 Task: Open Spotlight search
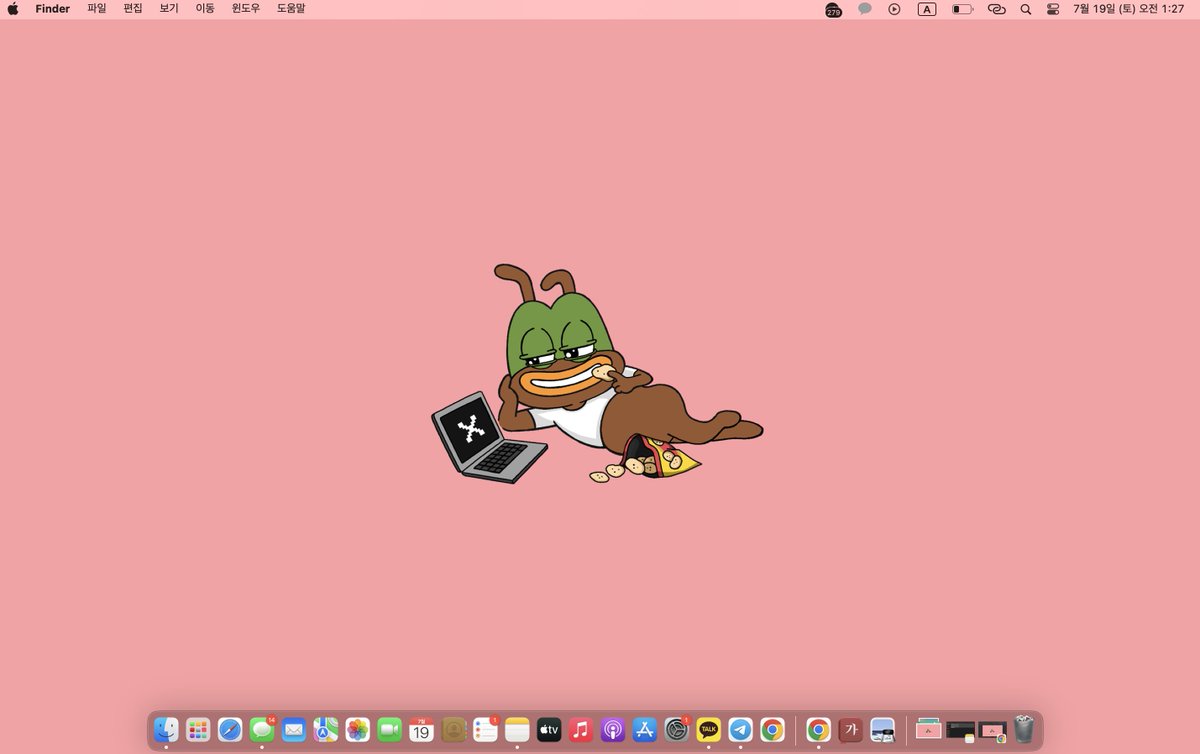pyautogui.click(x=1025, y=9)
